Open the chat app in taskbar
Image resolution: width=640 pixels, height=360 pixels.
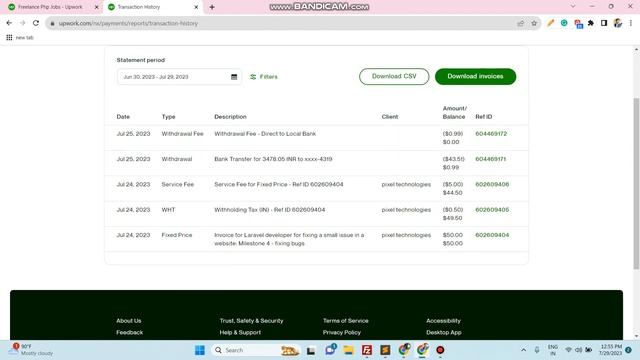click(x=330, y=350)
